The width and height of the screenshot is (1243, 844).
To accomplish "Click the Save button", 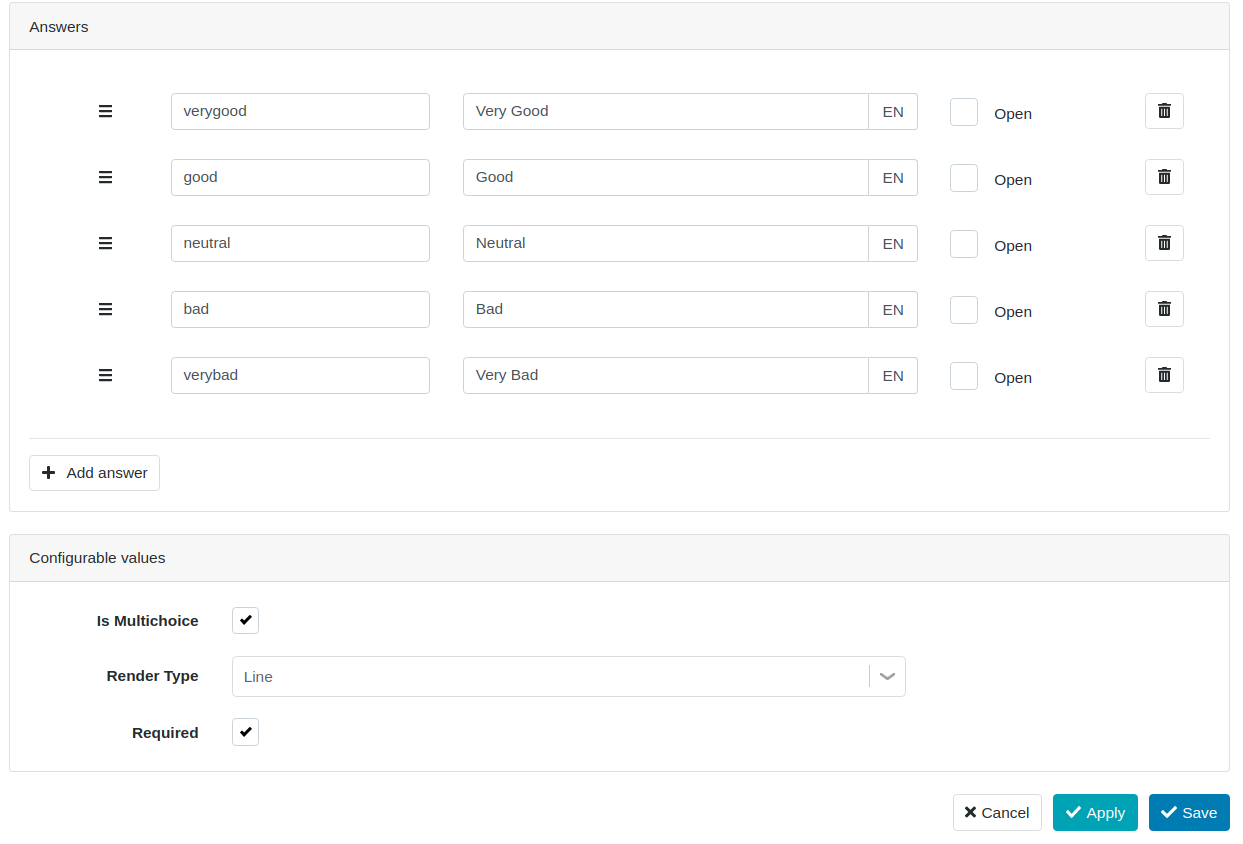I will coord(1189,812).
